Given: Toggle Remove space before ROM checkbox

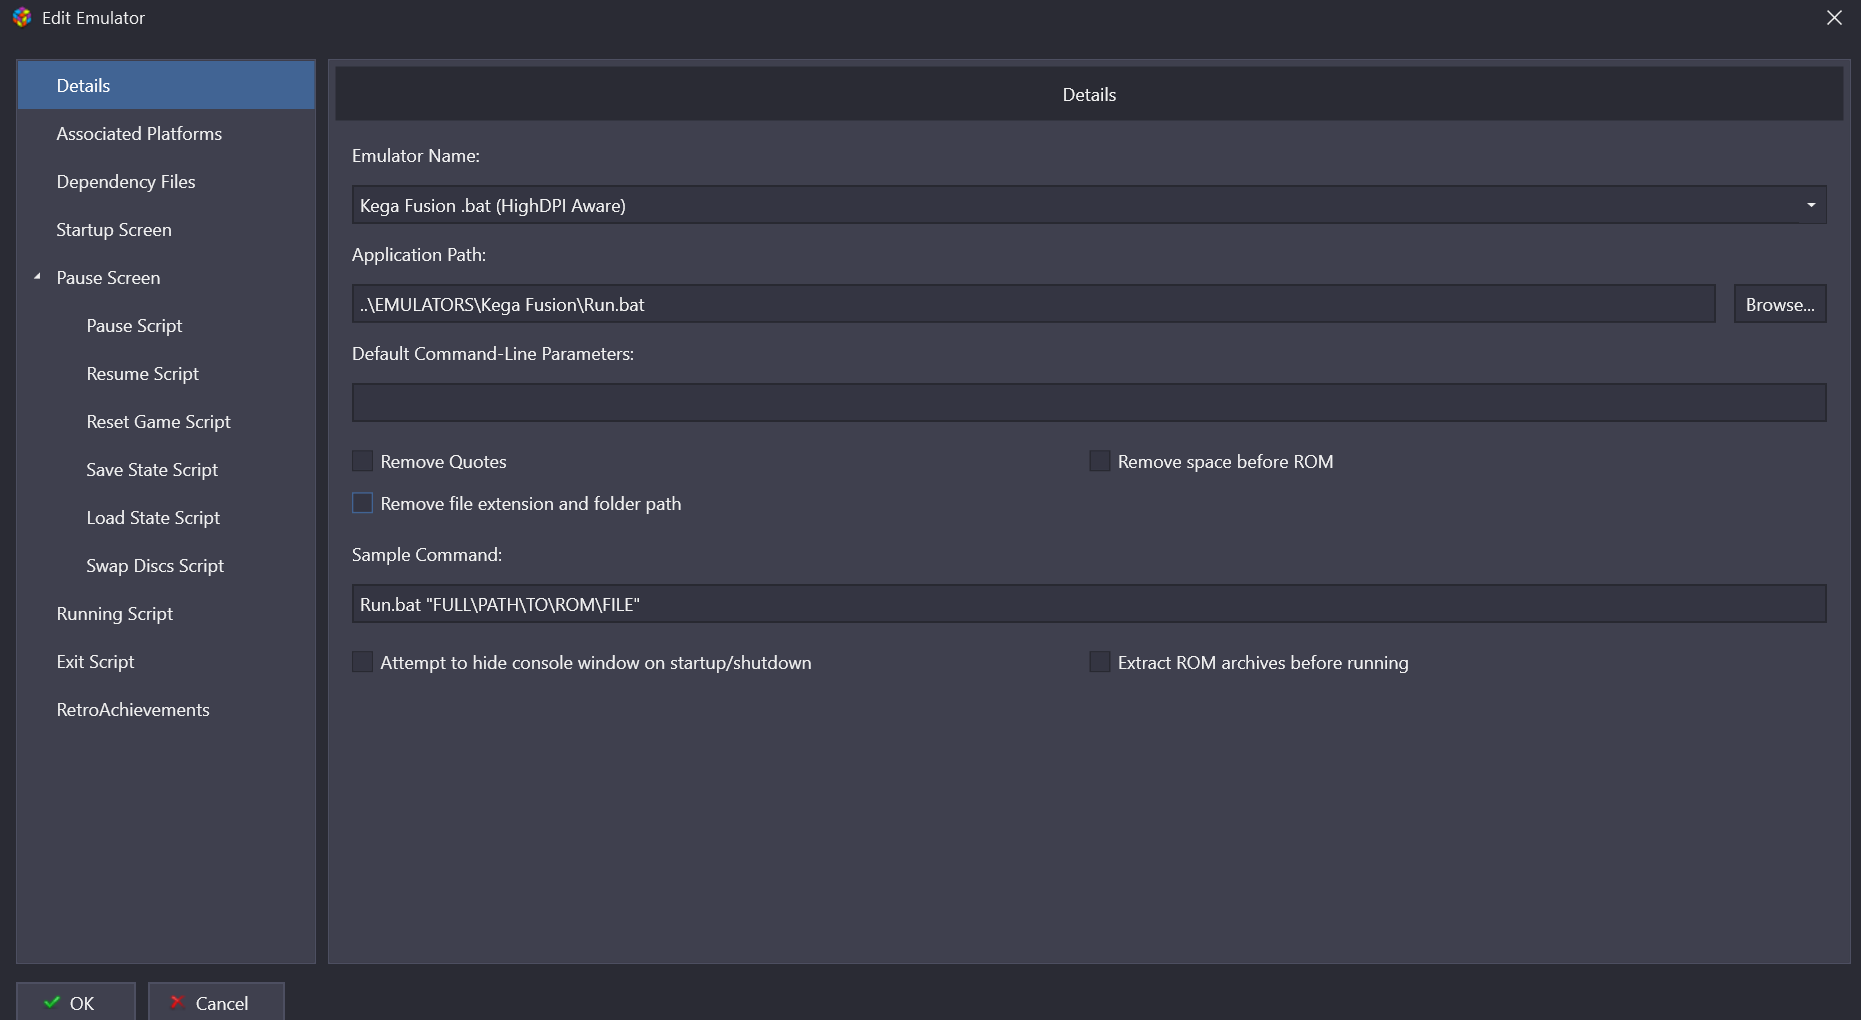Looking at the screenshot, I should point(1100,461).
